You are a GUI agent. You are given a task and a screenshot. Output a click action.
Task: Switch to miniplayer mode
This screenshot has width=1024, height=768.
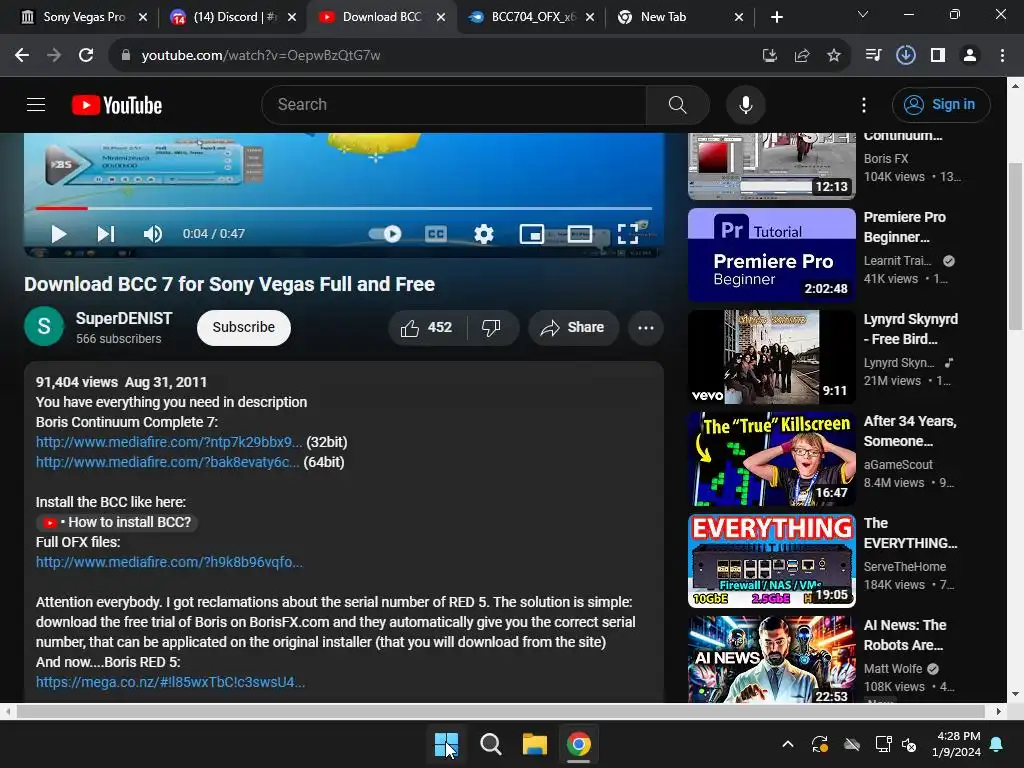point(532,234)
